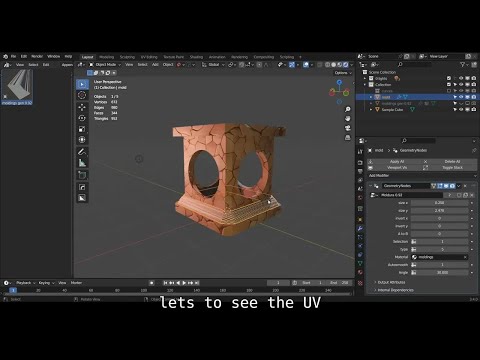
Task: Open the Object Mode dropdown
Action: click(x=104, y=65)
